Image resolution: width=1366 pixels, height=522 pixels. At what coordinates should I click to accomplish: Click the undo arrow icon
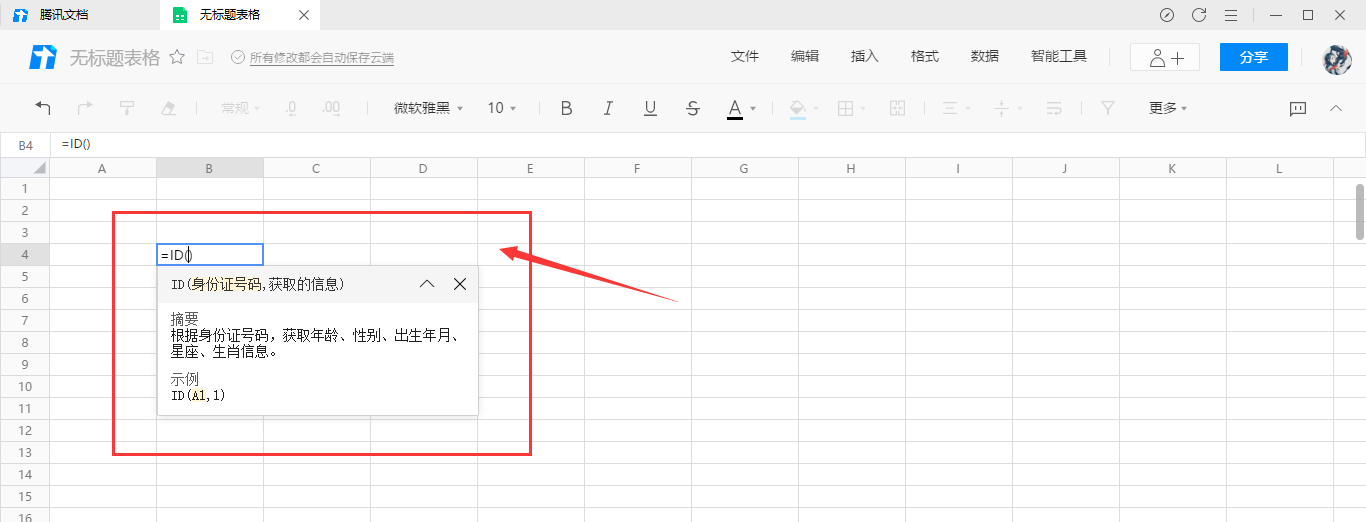(43, 108)
